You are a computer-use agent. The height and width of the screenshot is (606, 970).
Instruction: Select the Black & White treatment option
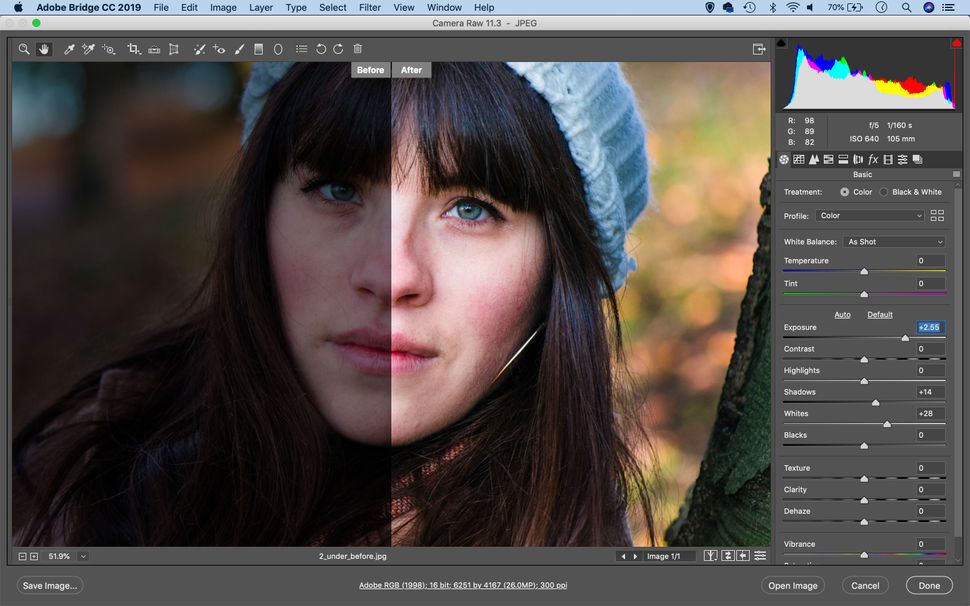tap(886, 192)
